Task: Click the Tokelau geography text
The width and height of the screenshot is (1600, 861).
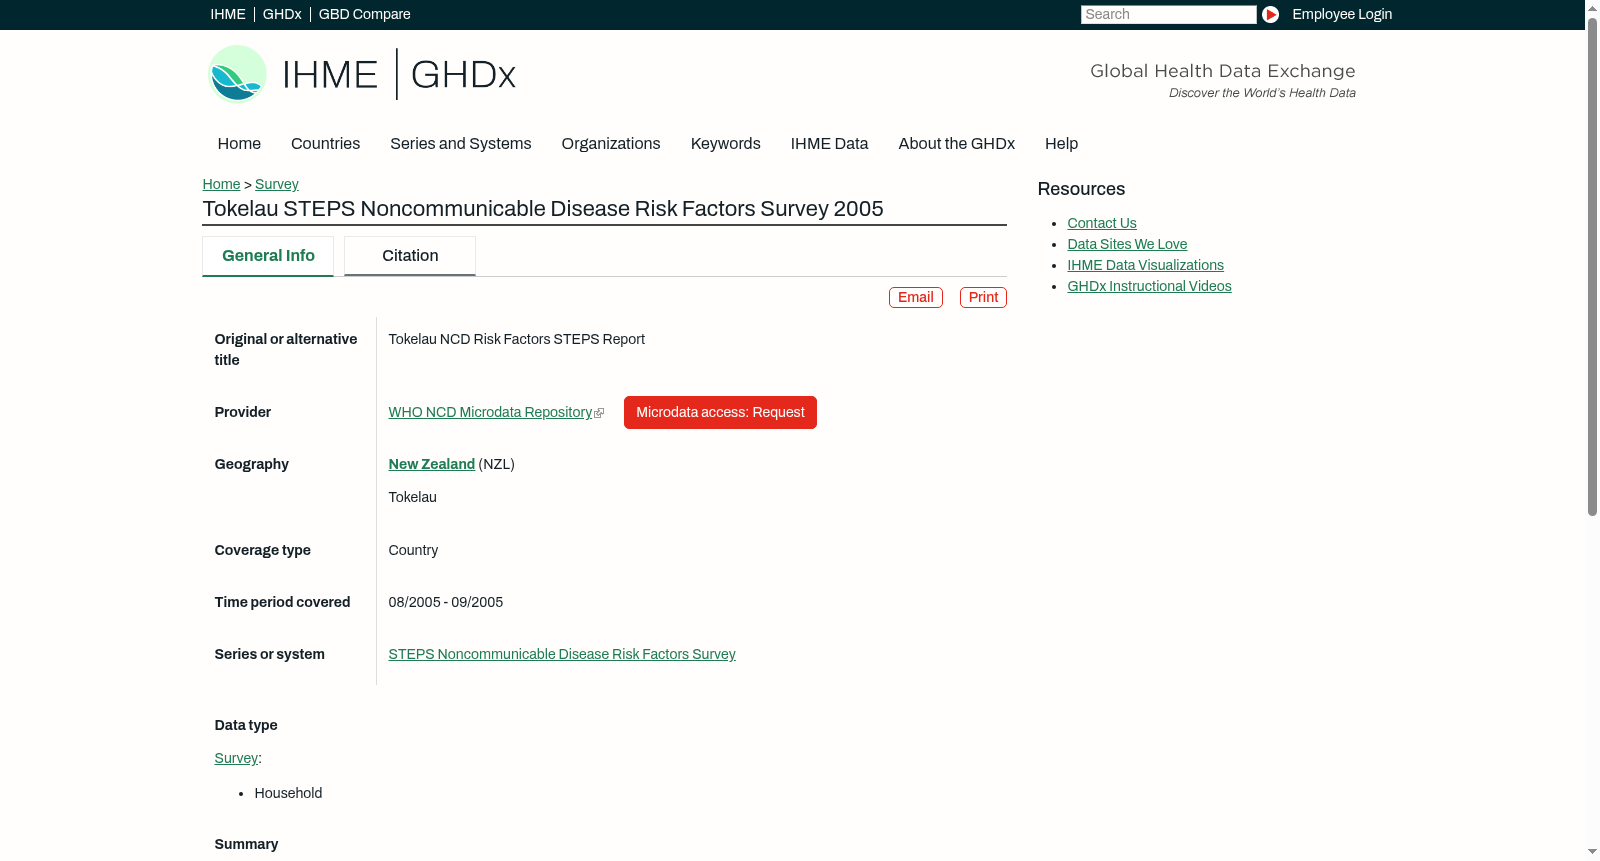Action: coord(413,497)
